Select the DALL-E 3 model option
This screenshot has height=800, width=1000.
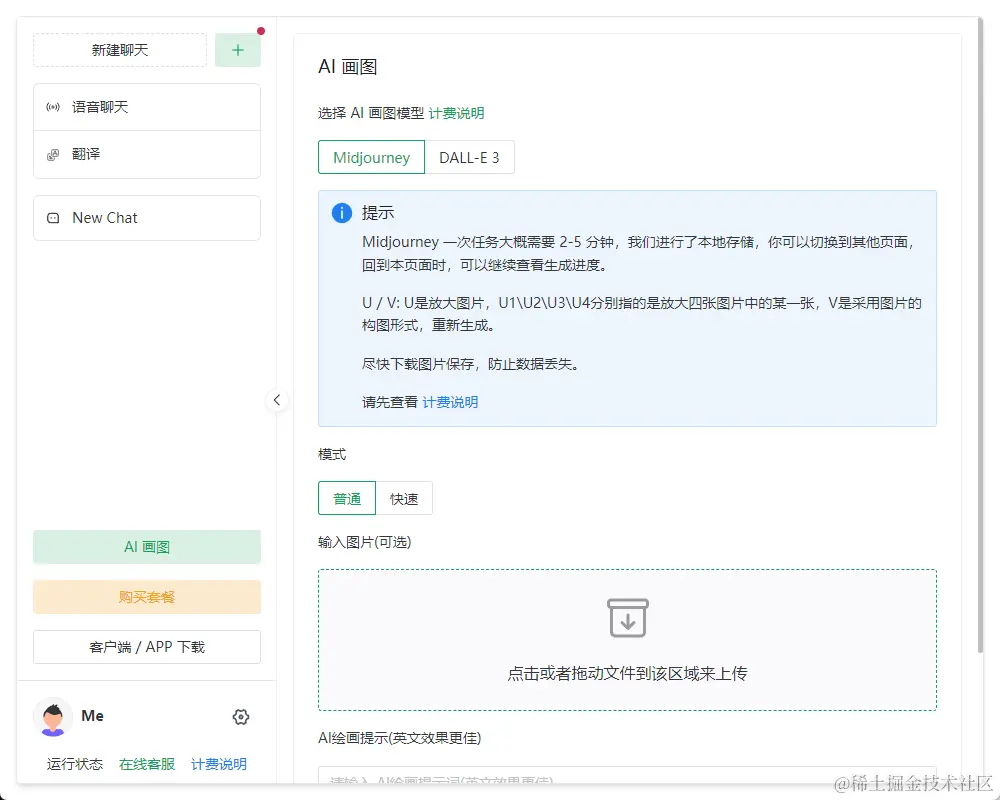pyautogui.click(x=469, y=157)
